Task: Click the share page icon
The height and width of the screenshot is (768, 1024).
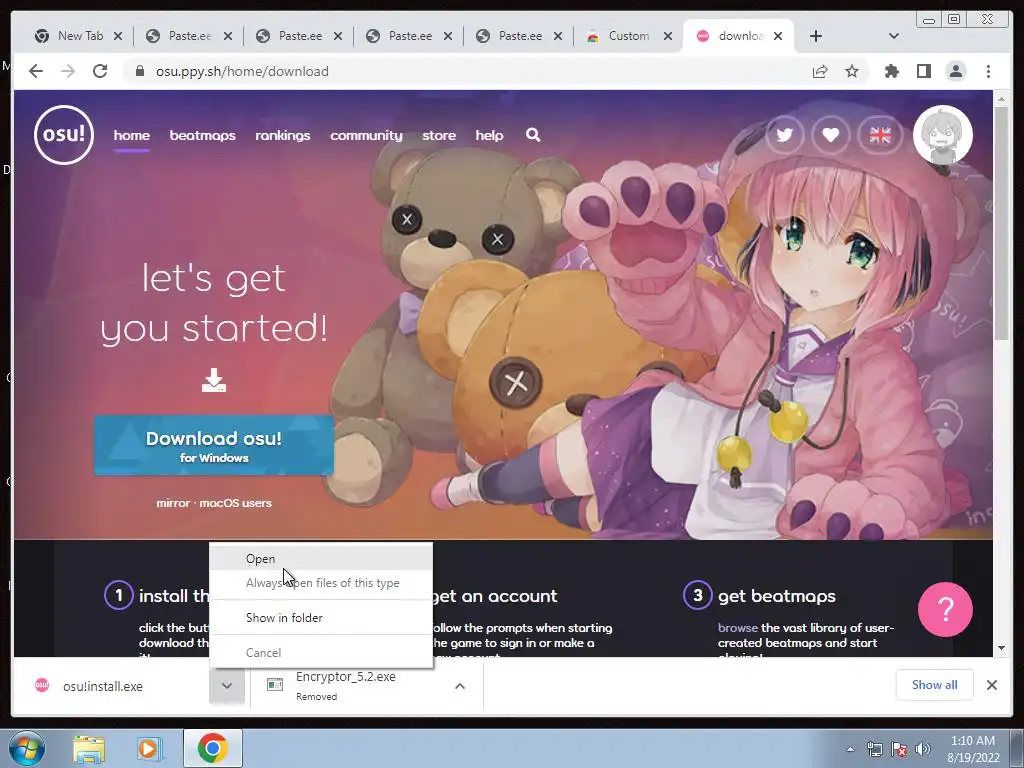Action: 820,71
